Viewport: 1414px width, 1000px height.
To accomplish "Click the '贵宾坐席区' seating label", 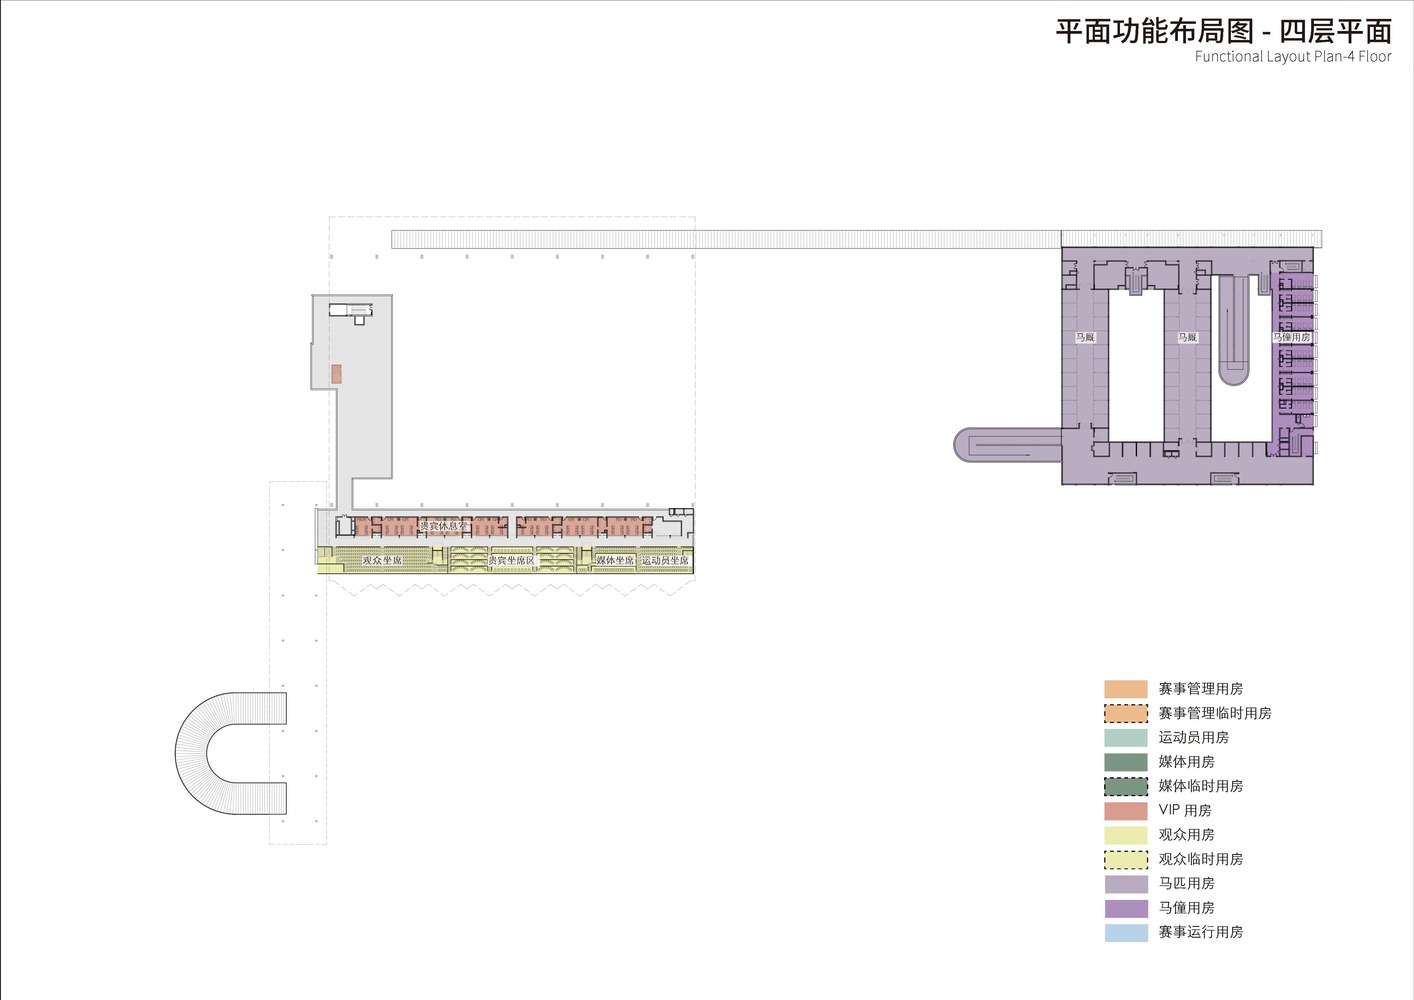I will (x=511, y=560).
